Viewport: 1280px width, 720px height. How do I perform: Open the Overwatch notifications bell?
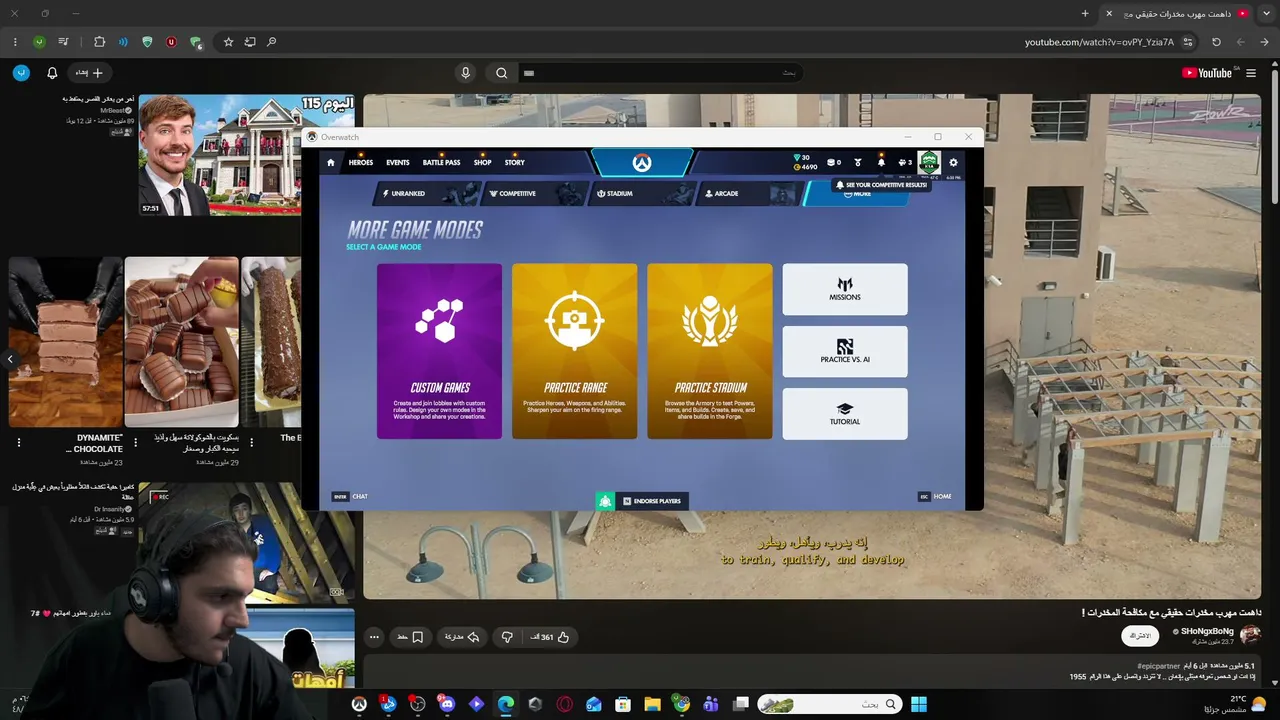[x=881, y=162]
